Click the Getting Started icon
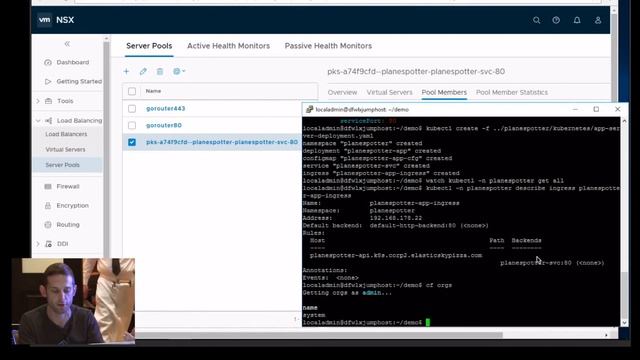Viewport: 640px width, 360px height. (48, 82)
